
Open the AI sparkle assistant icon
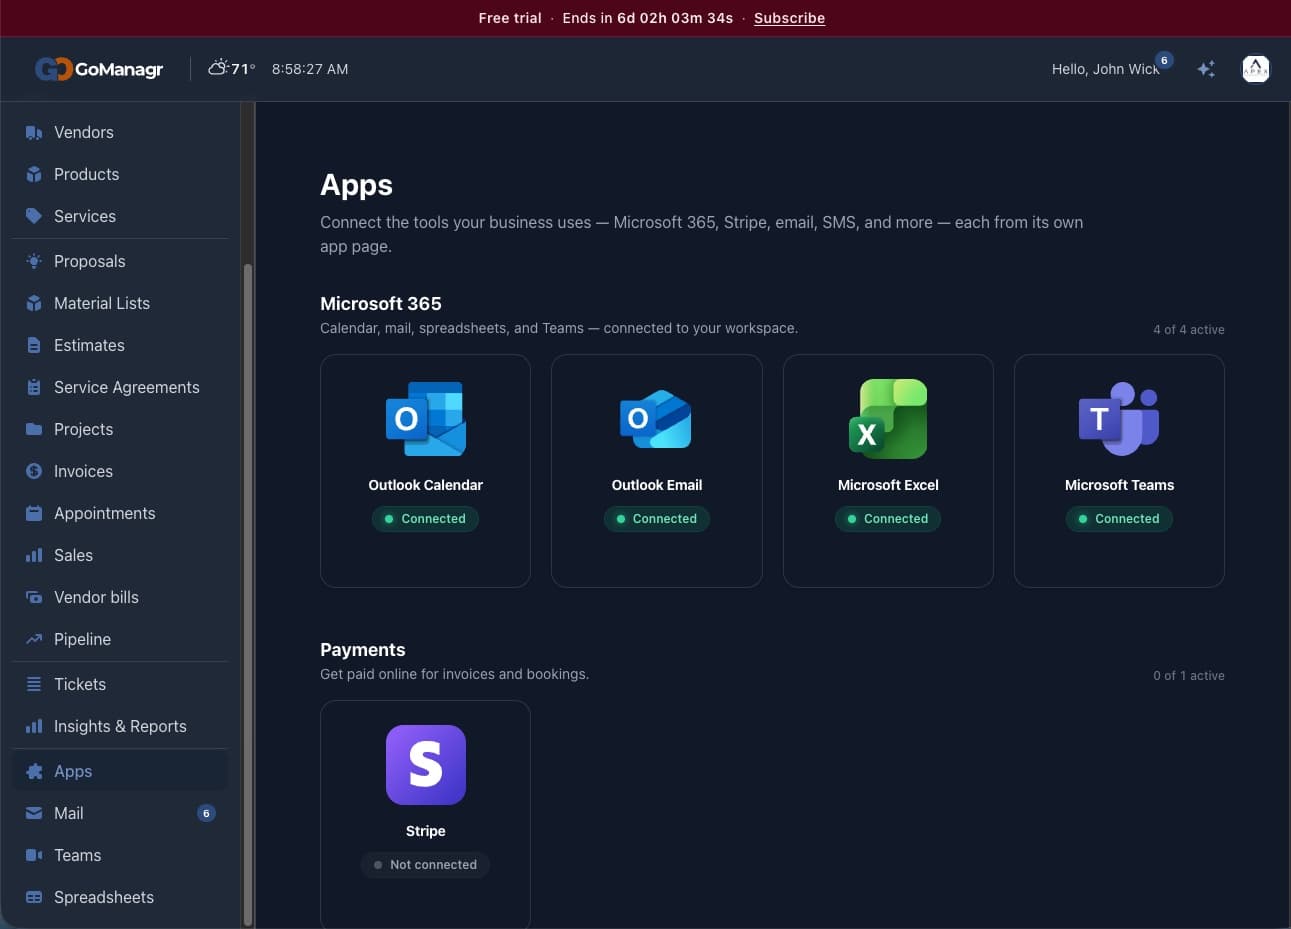1206,69
